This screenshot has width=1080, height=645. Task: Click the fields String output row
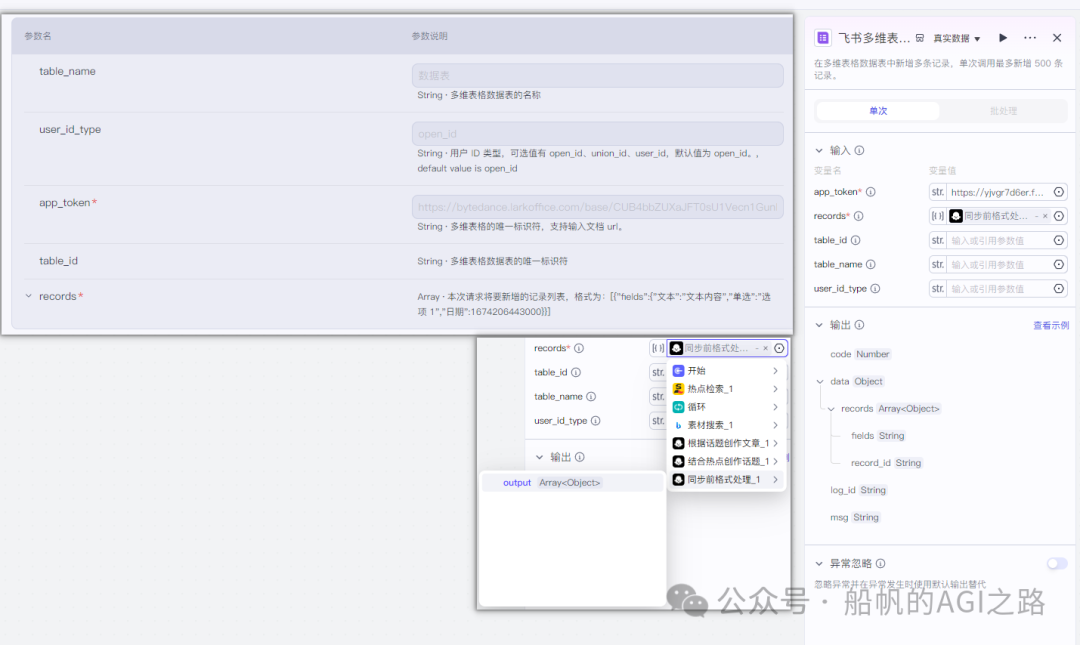click(x=878, y=436)
